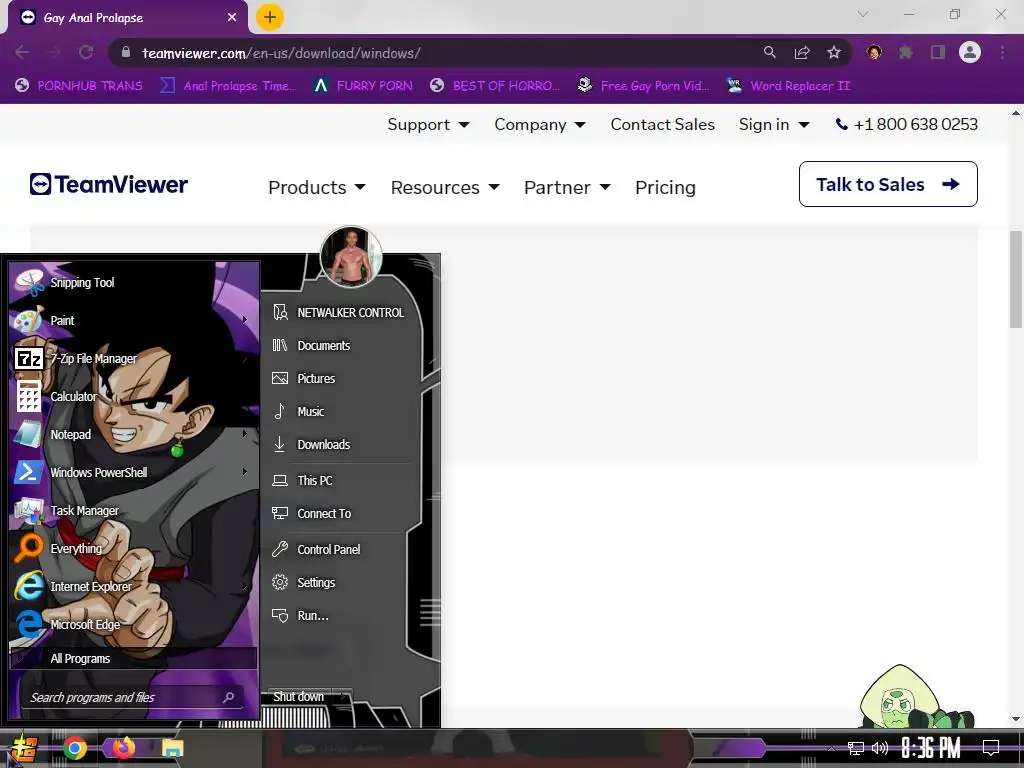This screenshot has height=768, width=1024.
Task: Open the Chrome tab search chevron
Action: [x=863, y=14]
